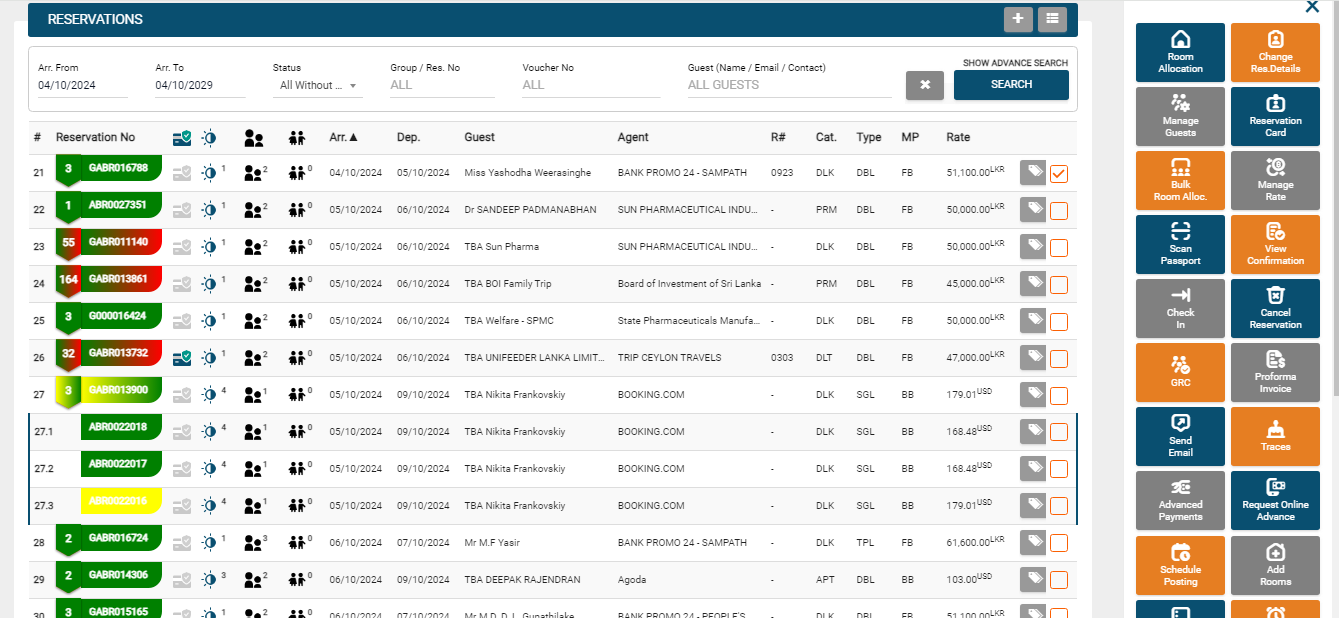Click the Arr. To date field
The image size is (1339, 618).
click(x=200, y=86)
